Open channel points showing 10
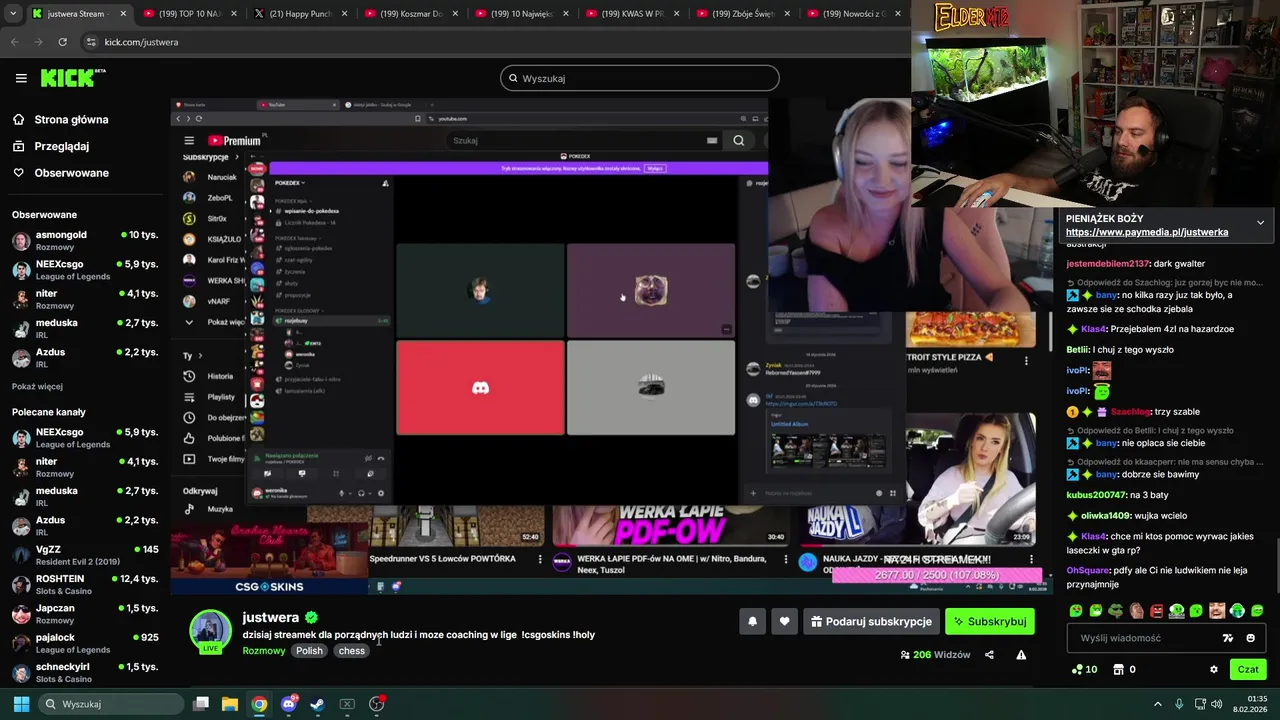1280x720 pixels. (1084, 670)
